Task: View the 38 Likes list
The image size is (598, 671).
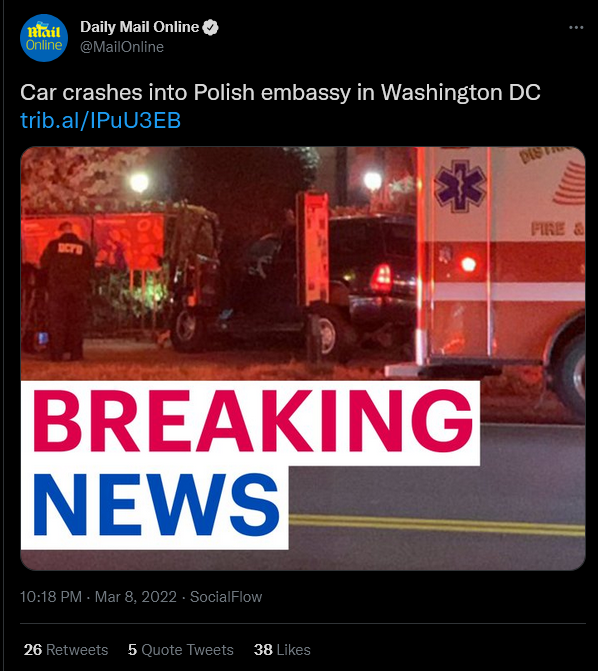Action: (282, 650)
